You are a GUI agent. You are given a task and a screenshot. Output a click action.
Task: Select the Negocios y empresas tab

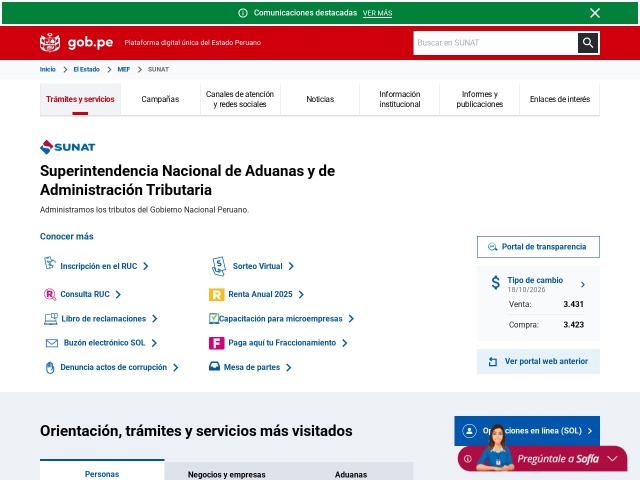point(227,472)
